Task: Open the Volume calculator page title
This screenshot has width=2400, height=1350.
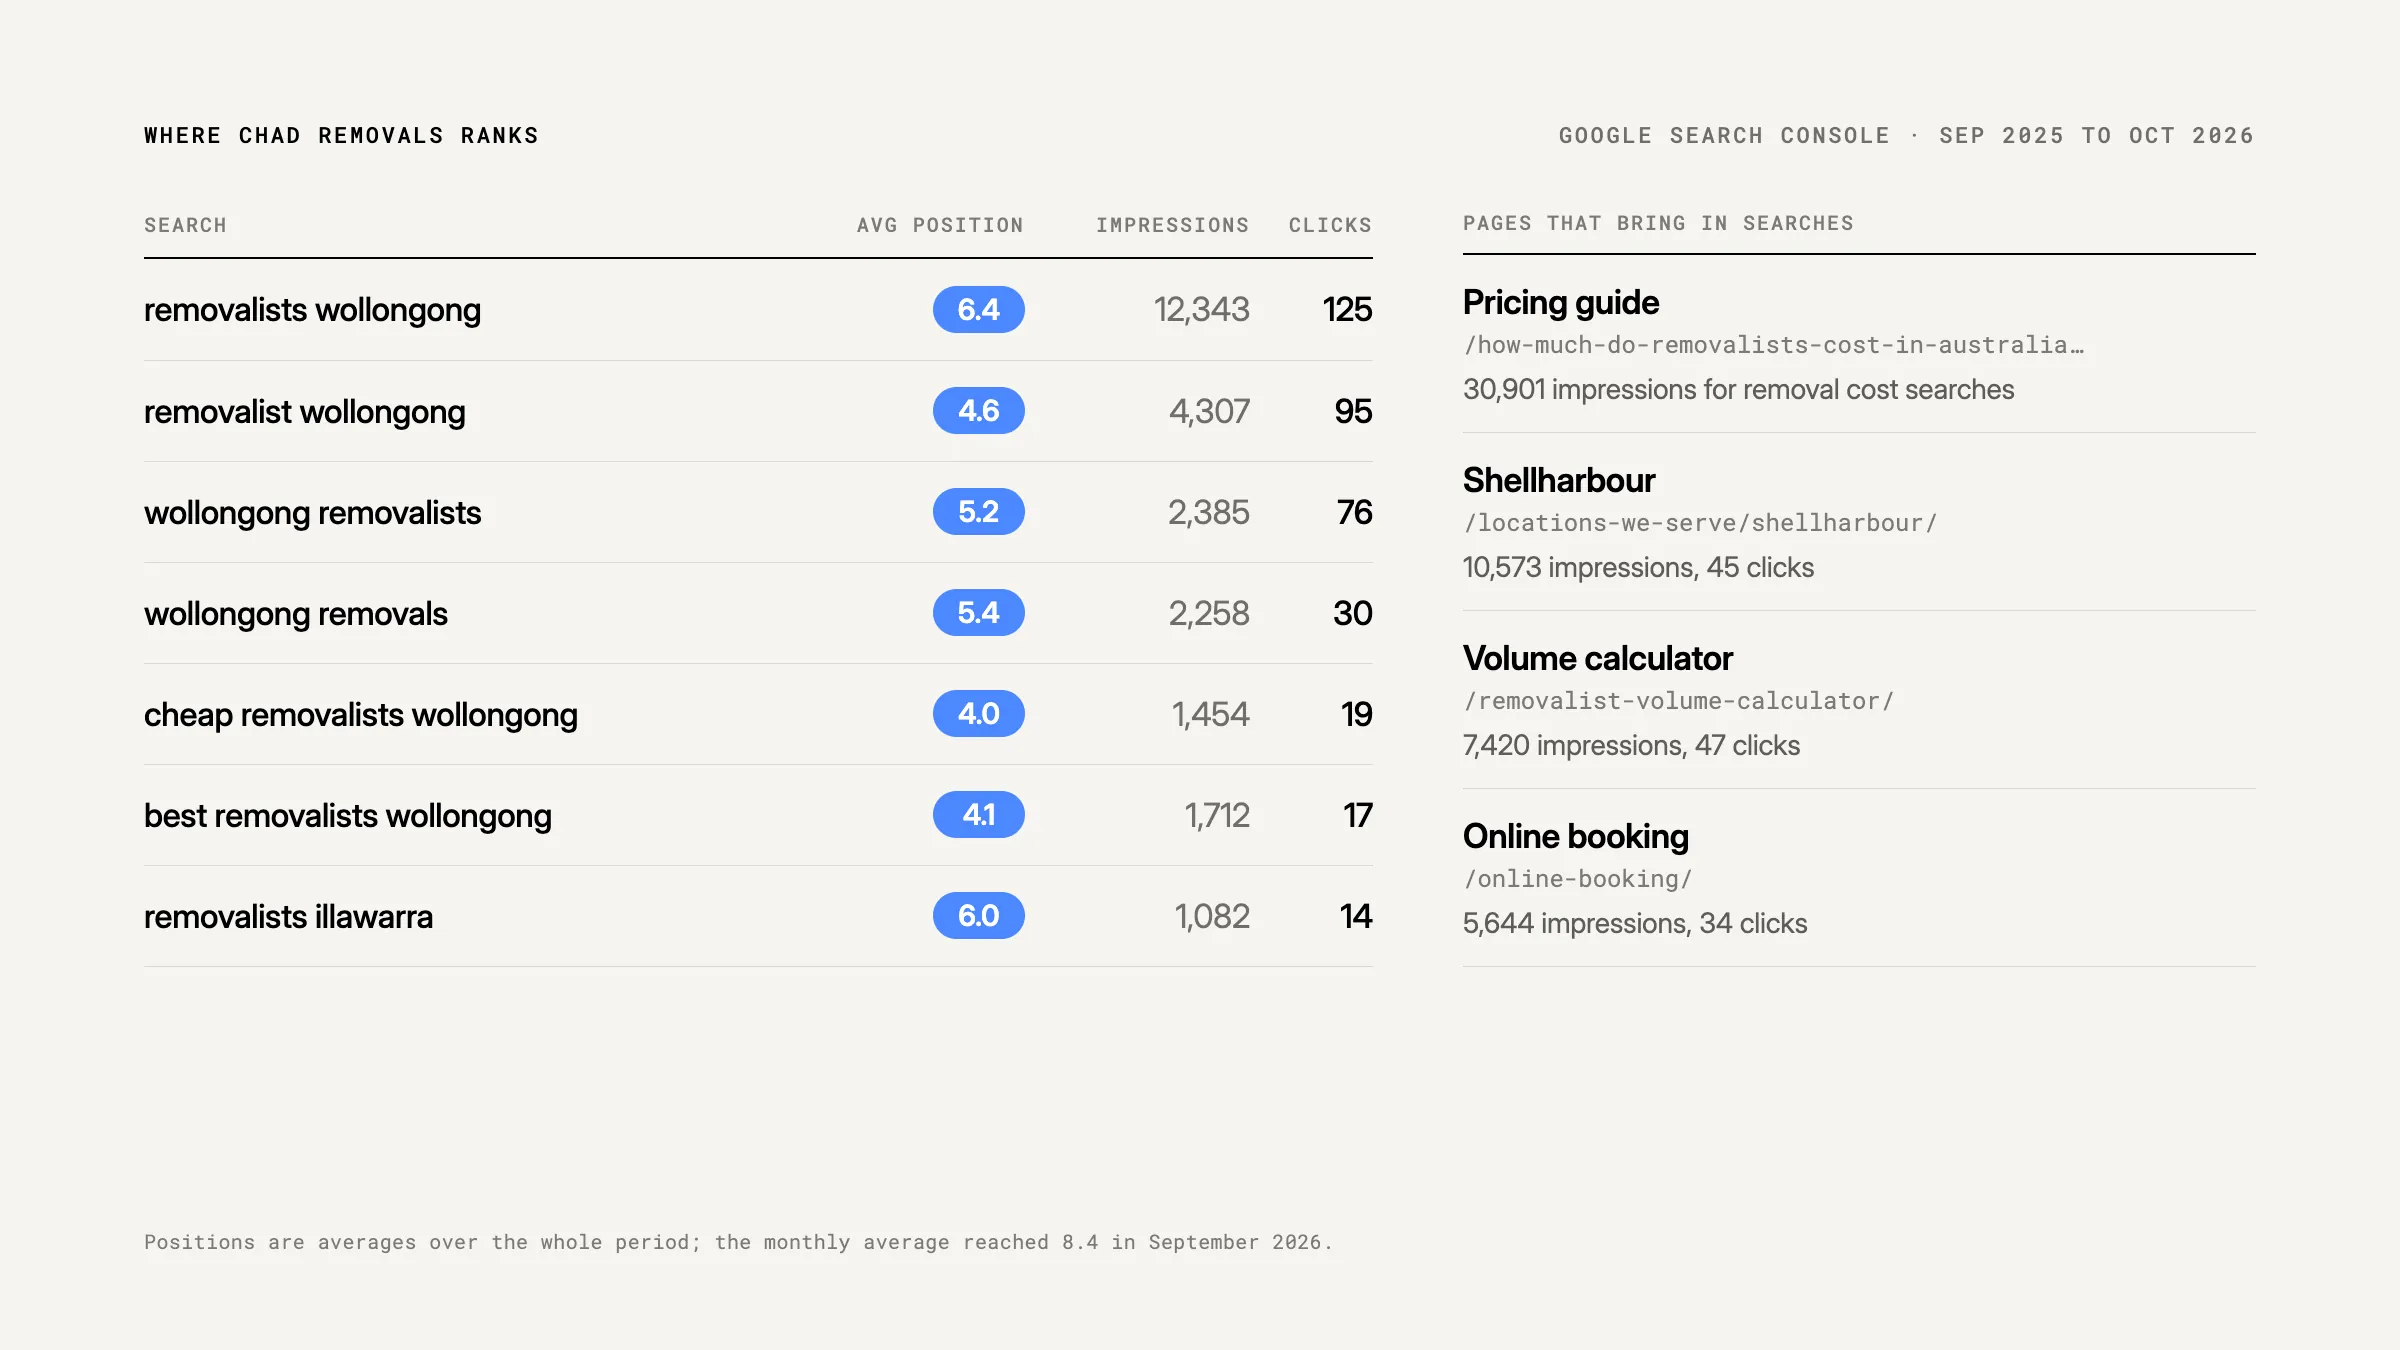Action: [x=1597, y=658]
